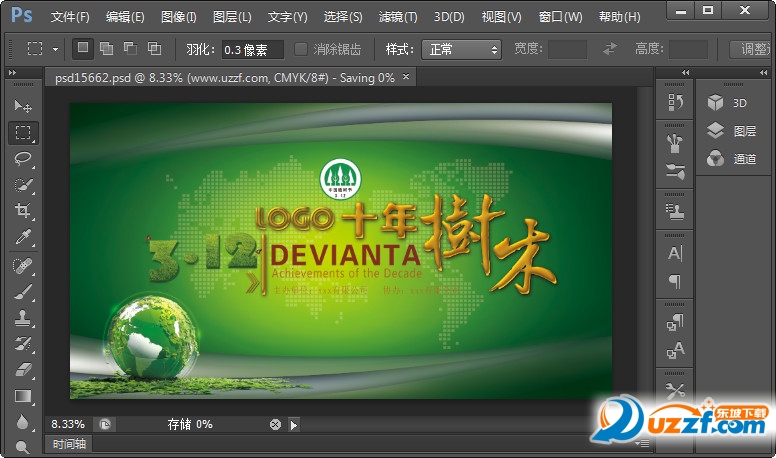Open the Character Styles panel icon

(675, 350)
